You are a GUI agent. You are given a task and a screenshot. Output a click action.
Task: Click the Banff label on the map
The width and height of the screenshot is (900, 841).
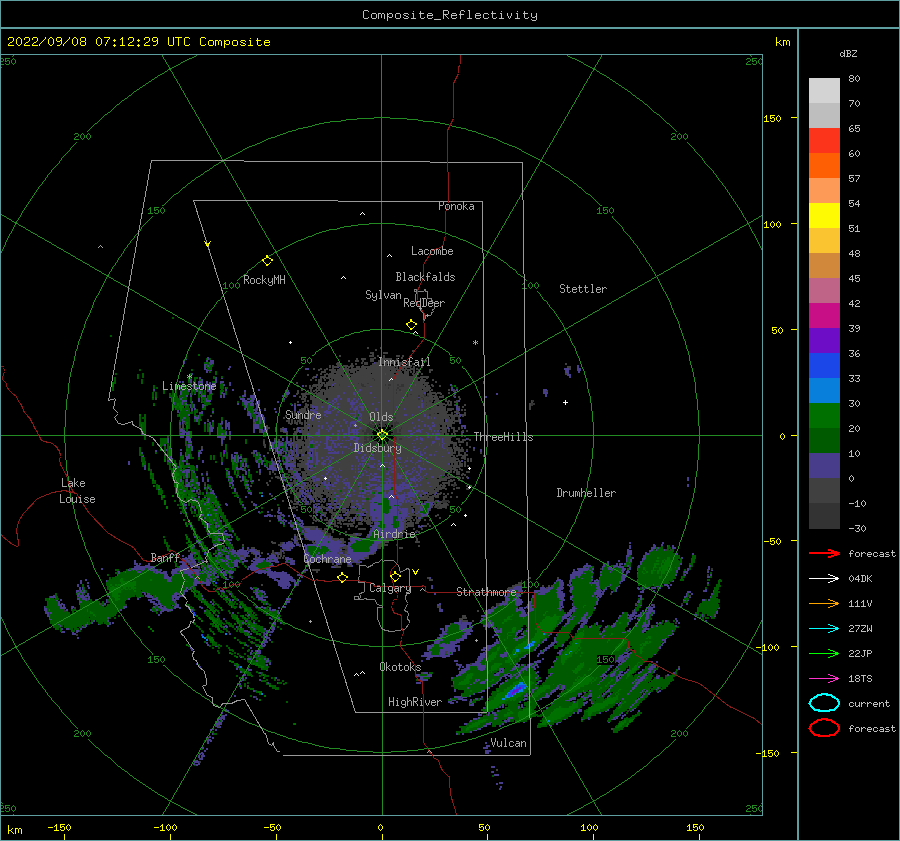(x=165, y=557)
